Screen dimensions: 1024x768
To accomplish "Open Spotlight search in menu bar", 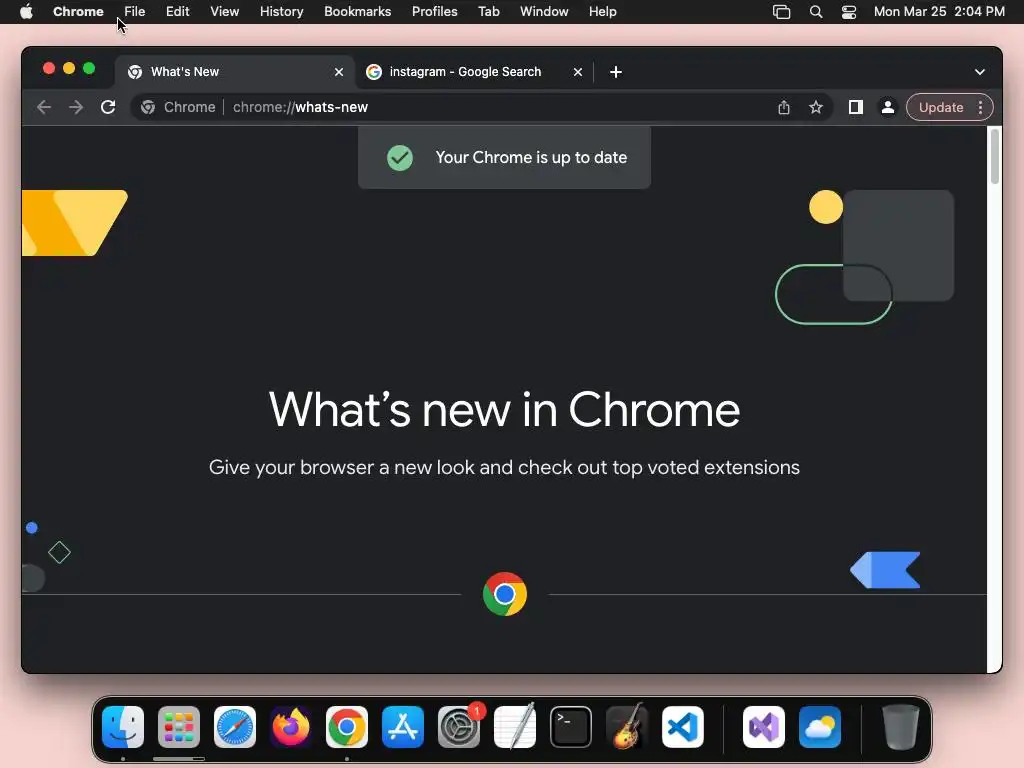I will [x=816, y=12].
